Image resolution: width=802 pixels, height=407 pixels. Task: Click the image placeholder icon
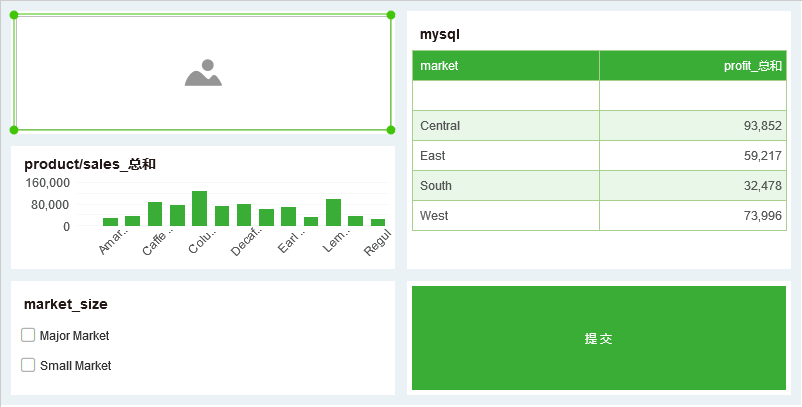202,73
